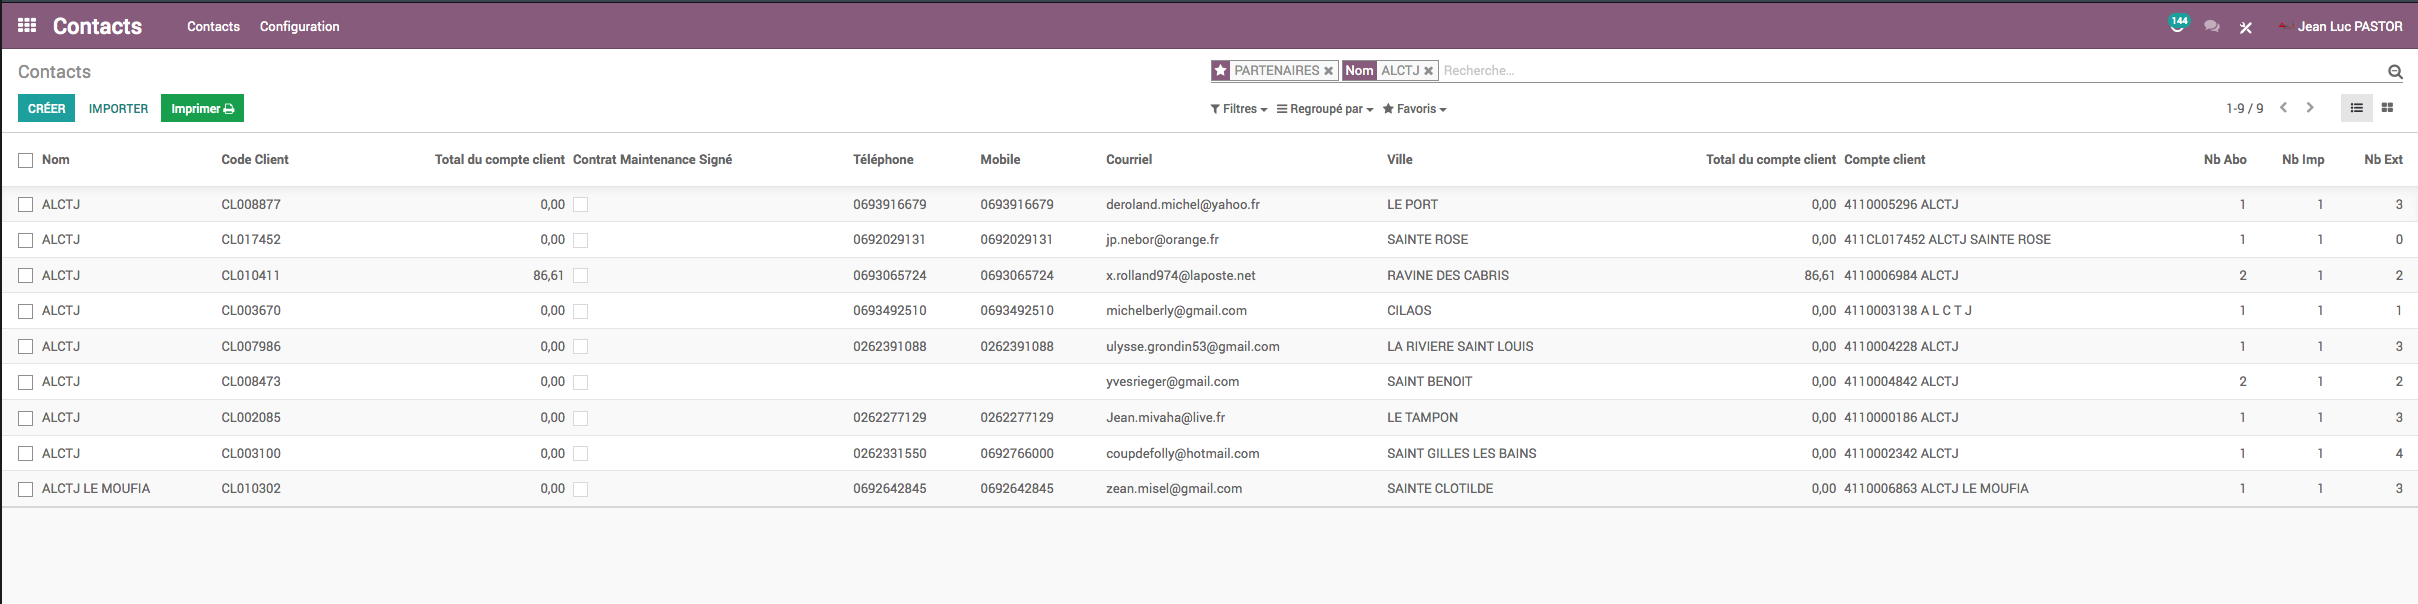Expand the Filtres dropdown

(1239, 109)
